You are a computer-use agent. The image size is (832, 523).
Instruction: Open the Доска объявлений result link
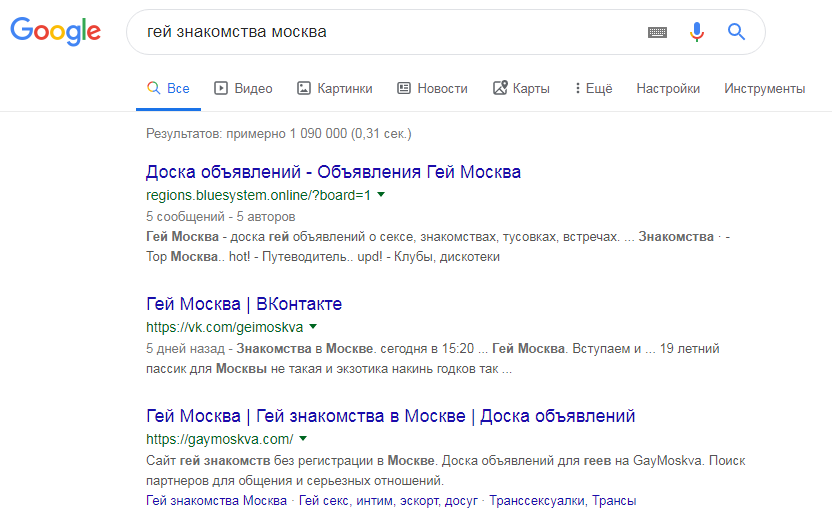[x=333, y=172]
